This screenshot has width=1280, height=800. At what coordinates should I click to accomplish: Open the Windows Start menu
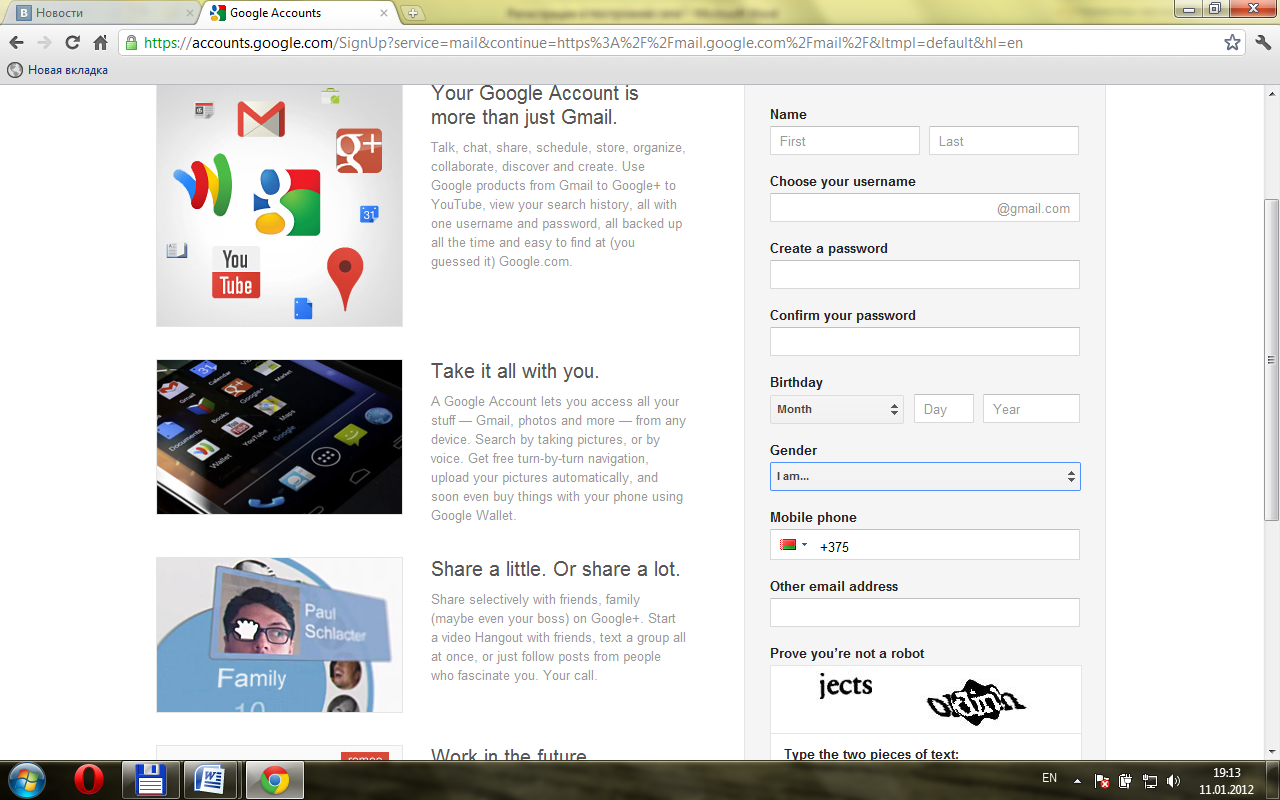[x=26, y=778]
